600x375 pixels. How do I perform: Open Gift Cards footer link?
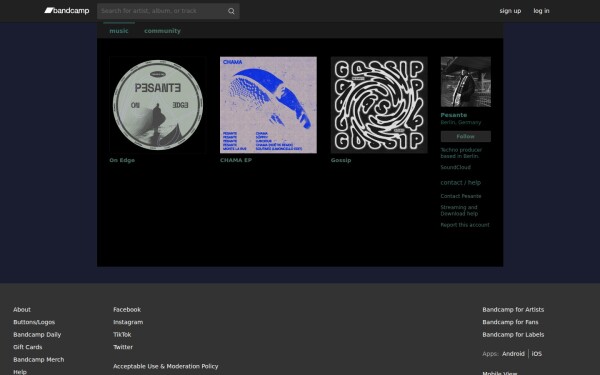(x=28, y=347)
